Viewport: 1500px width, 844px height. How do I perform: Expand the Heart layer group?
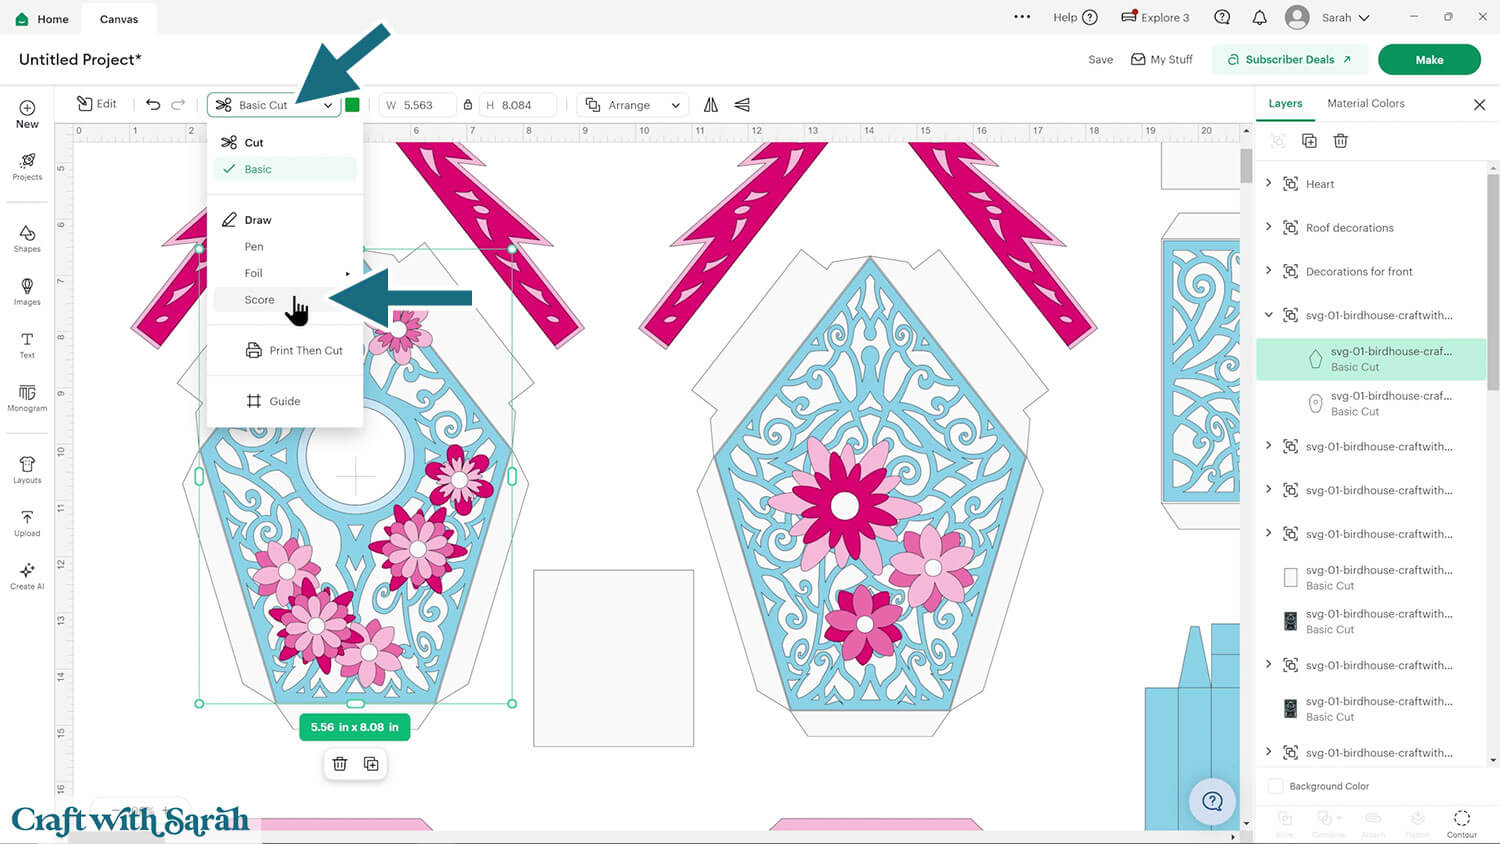click(1269, 183)
